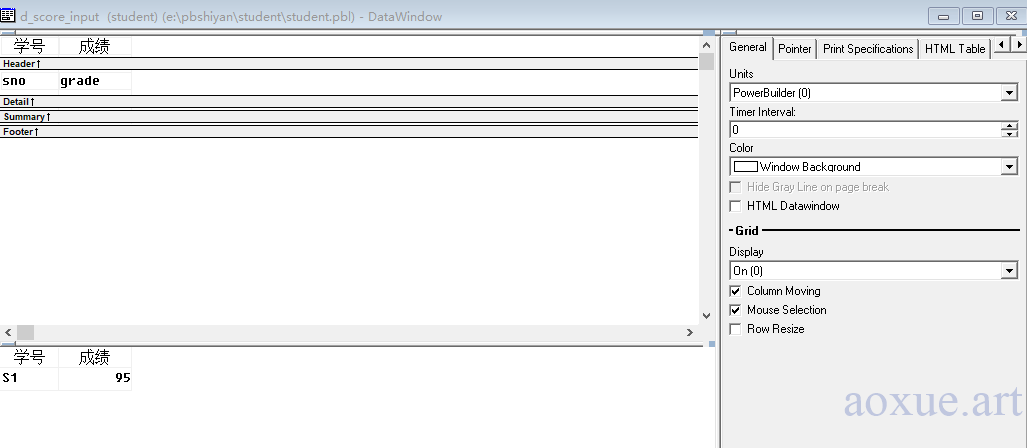Switch to the HTML Table tab
This screenshot has width=1027, height=448.
pyautogui.click(x=954, y=48)
